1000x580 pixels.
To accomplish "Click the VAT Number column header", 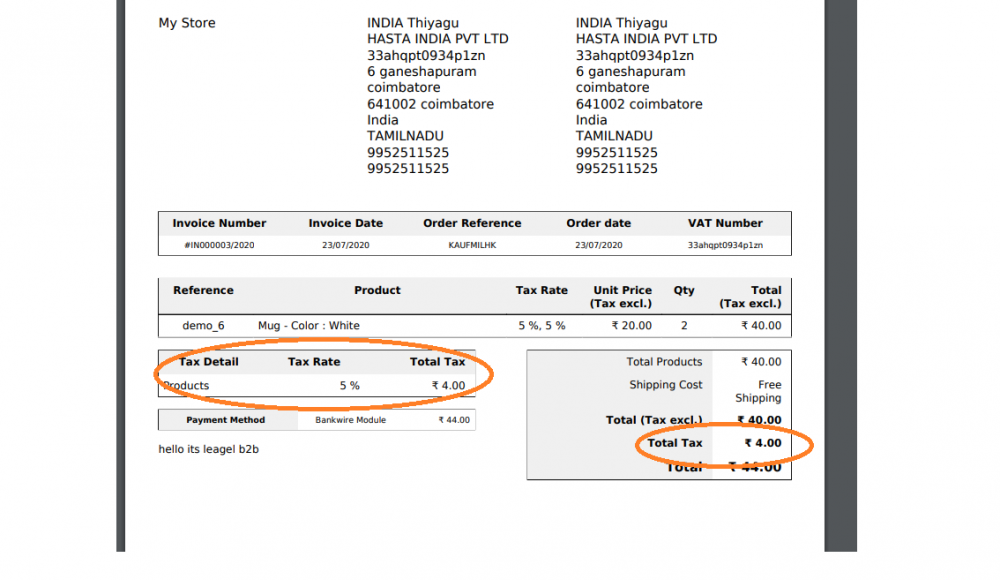I will click(725, 223).
